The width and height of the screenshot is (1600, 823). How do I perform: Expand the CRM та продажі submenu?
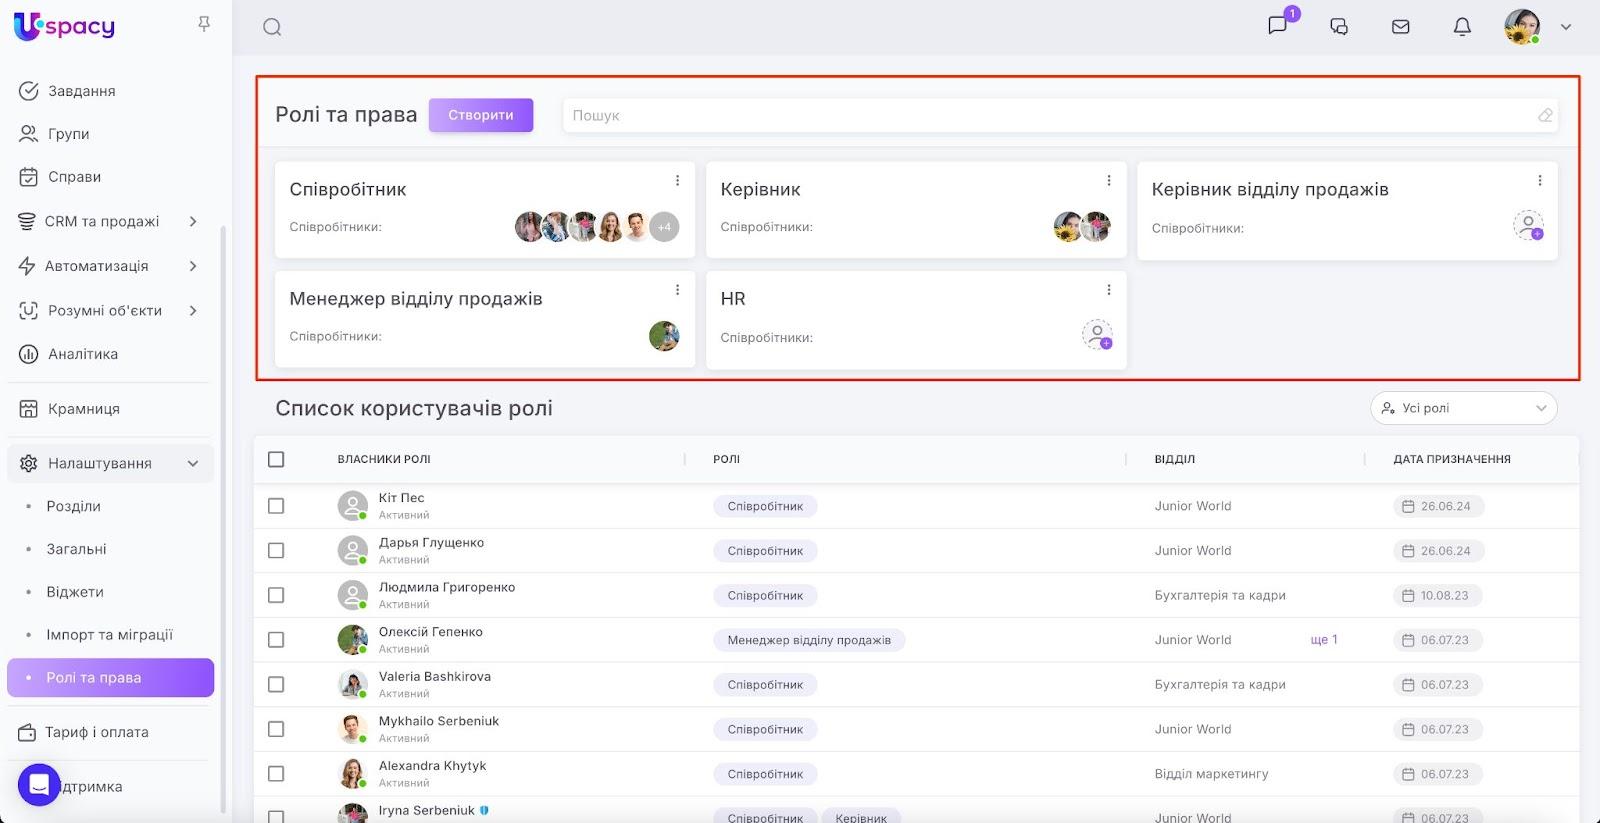pyautogui.click(x=193, y=221)
